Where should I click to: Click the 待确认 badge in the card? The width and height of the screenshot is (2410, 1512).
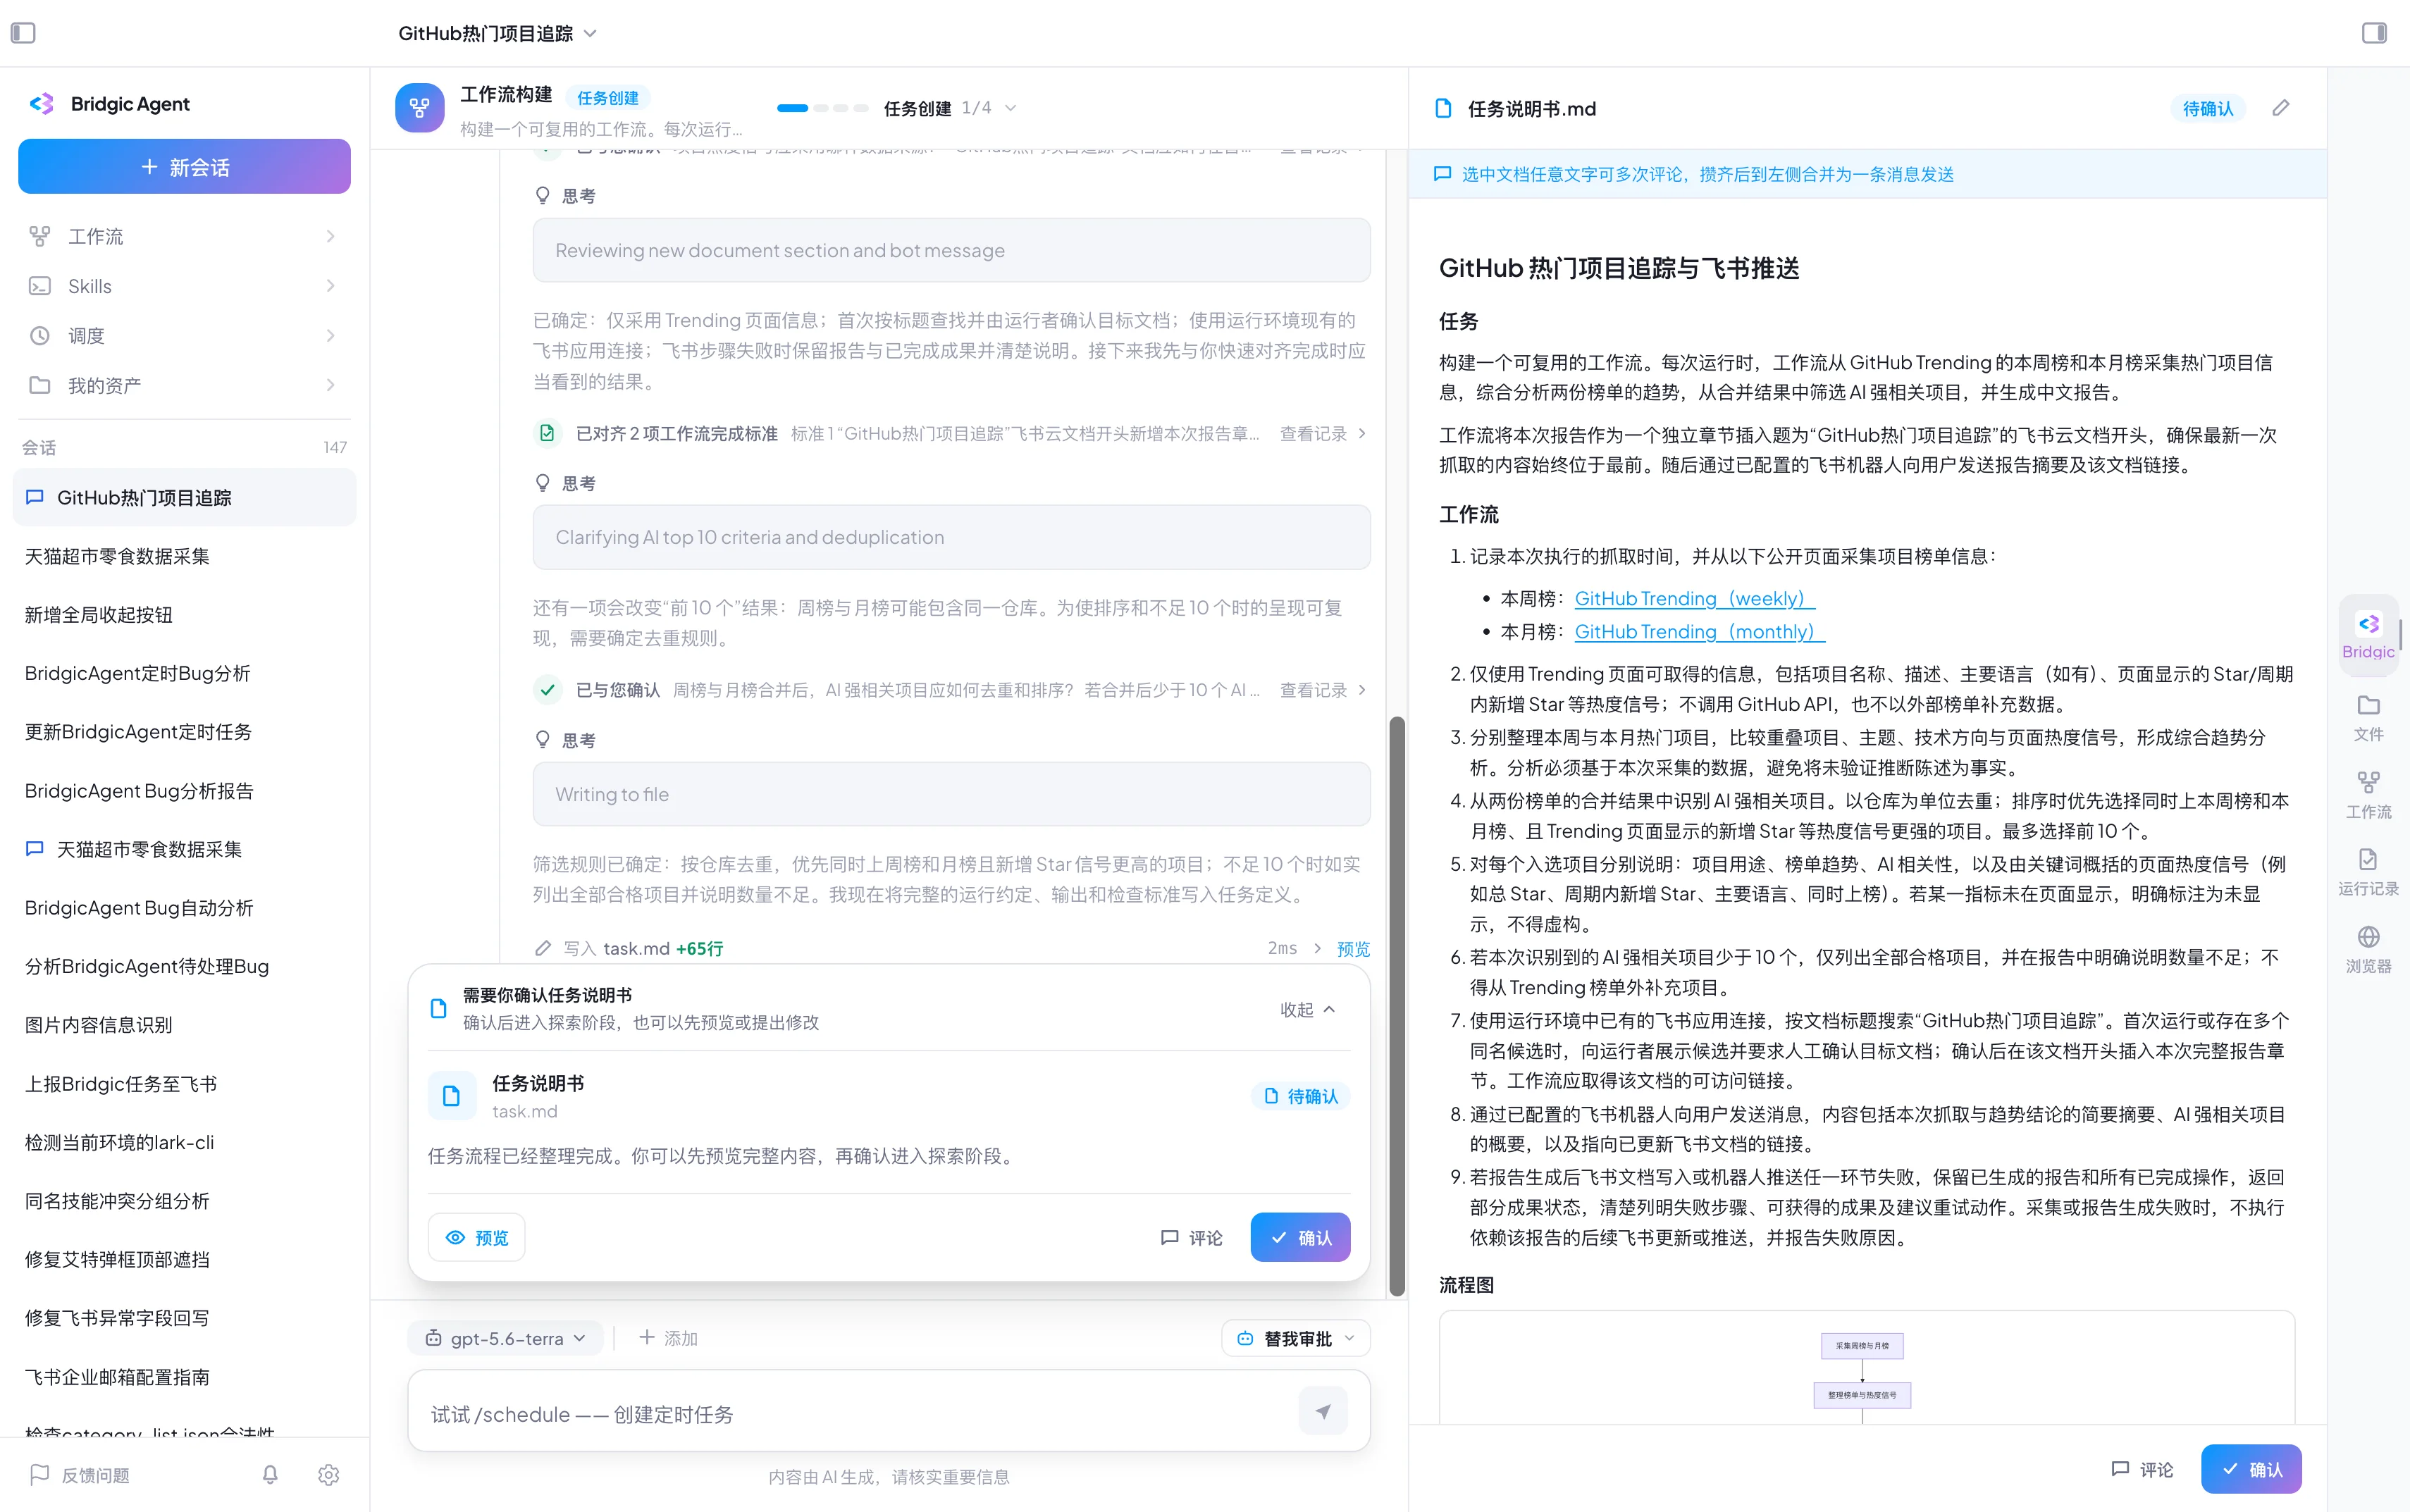click(x=1300, y=1096)
